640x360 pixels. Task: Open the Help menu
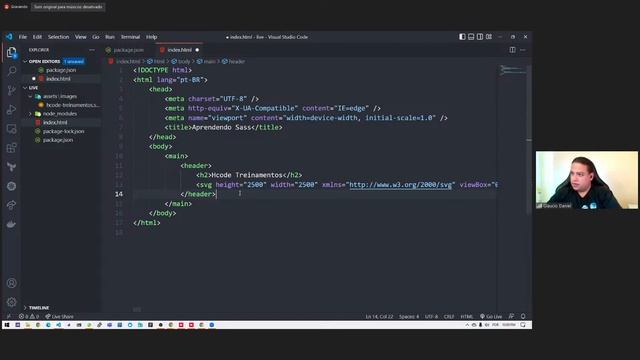click(151, 37)
